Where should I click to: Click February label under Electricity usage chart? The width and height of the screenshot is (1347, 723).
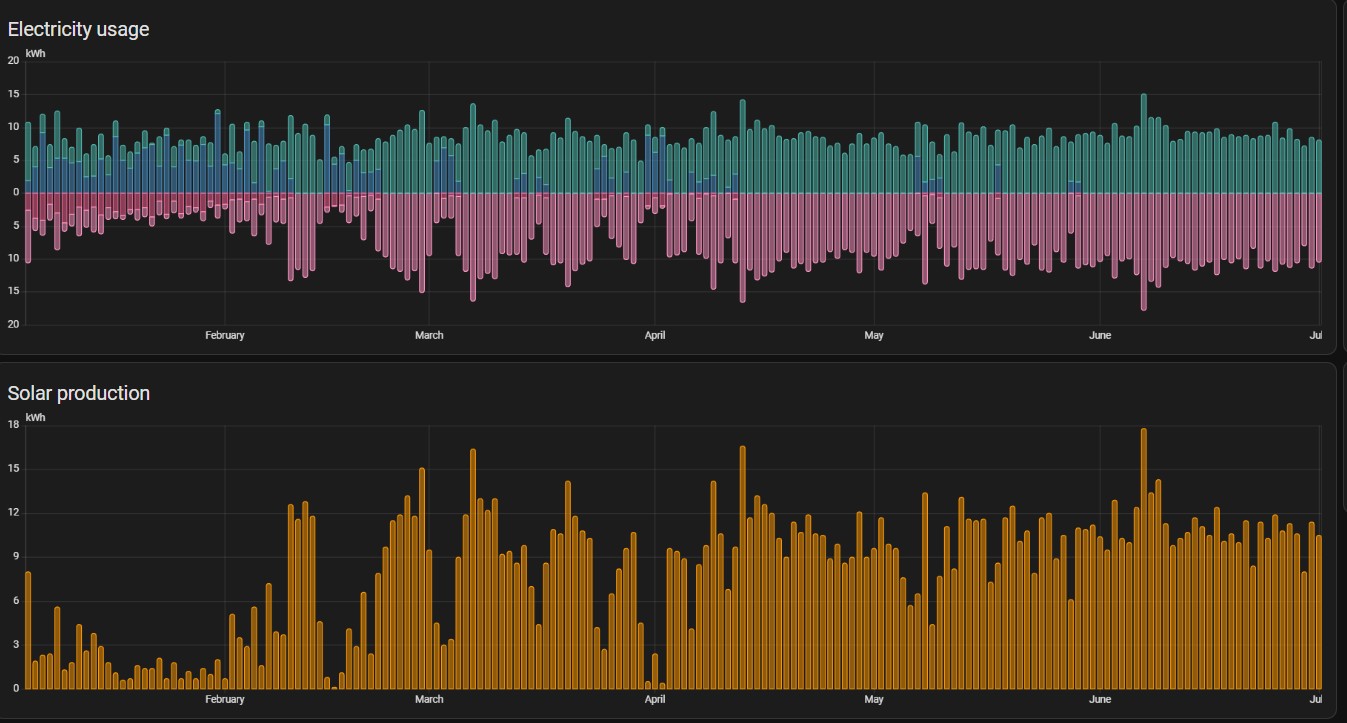[x=224, y=335]
